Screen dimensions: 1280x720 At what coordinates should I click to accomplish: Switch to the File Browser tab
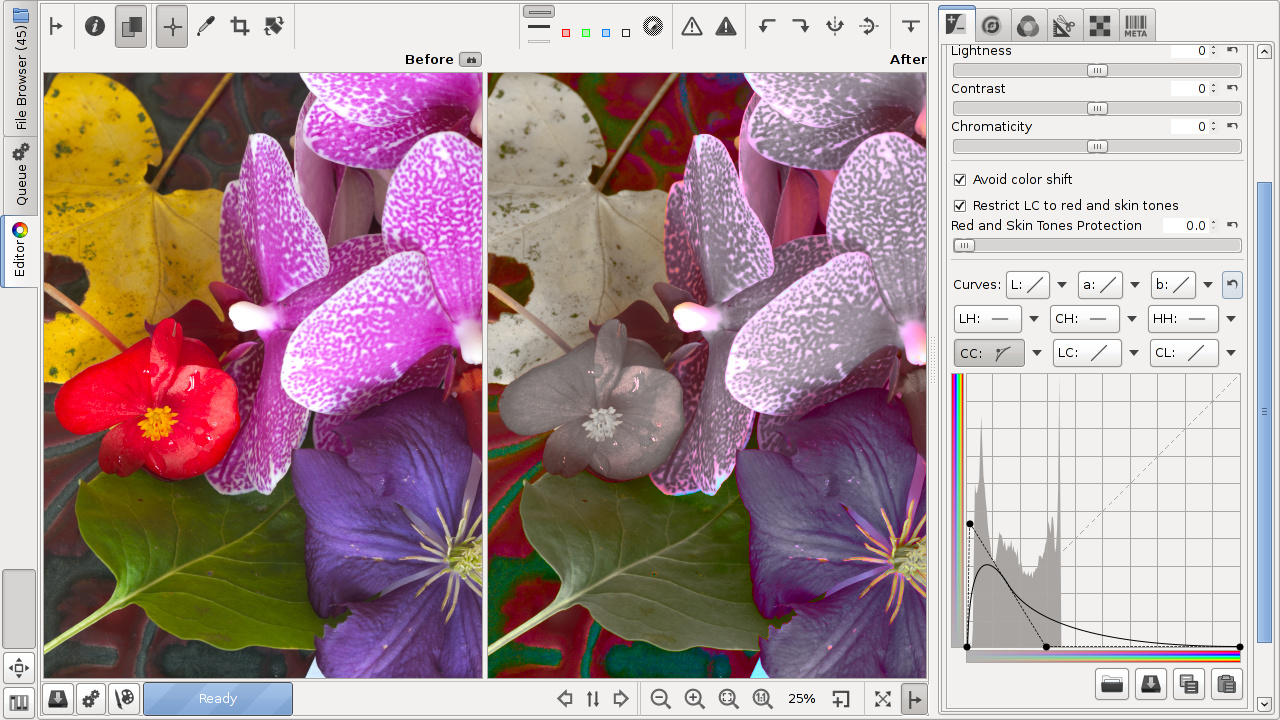(20, 70)
